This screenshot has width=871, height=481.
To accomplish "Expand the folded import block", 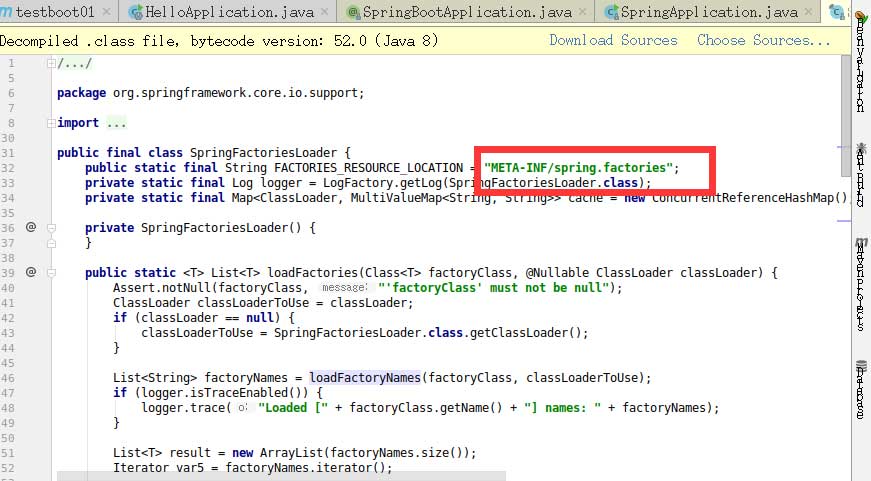I will tap(51, 123).
